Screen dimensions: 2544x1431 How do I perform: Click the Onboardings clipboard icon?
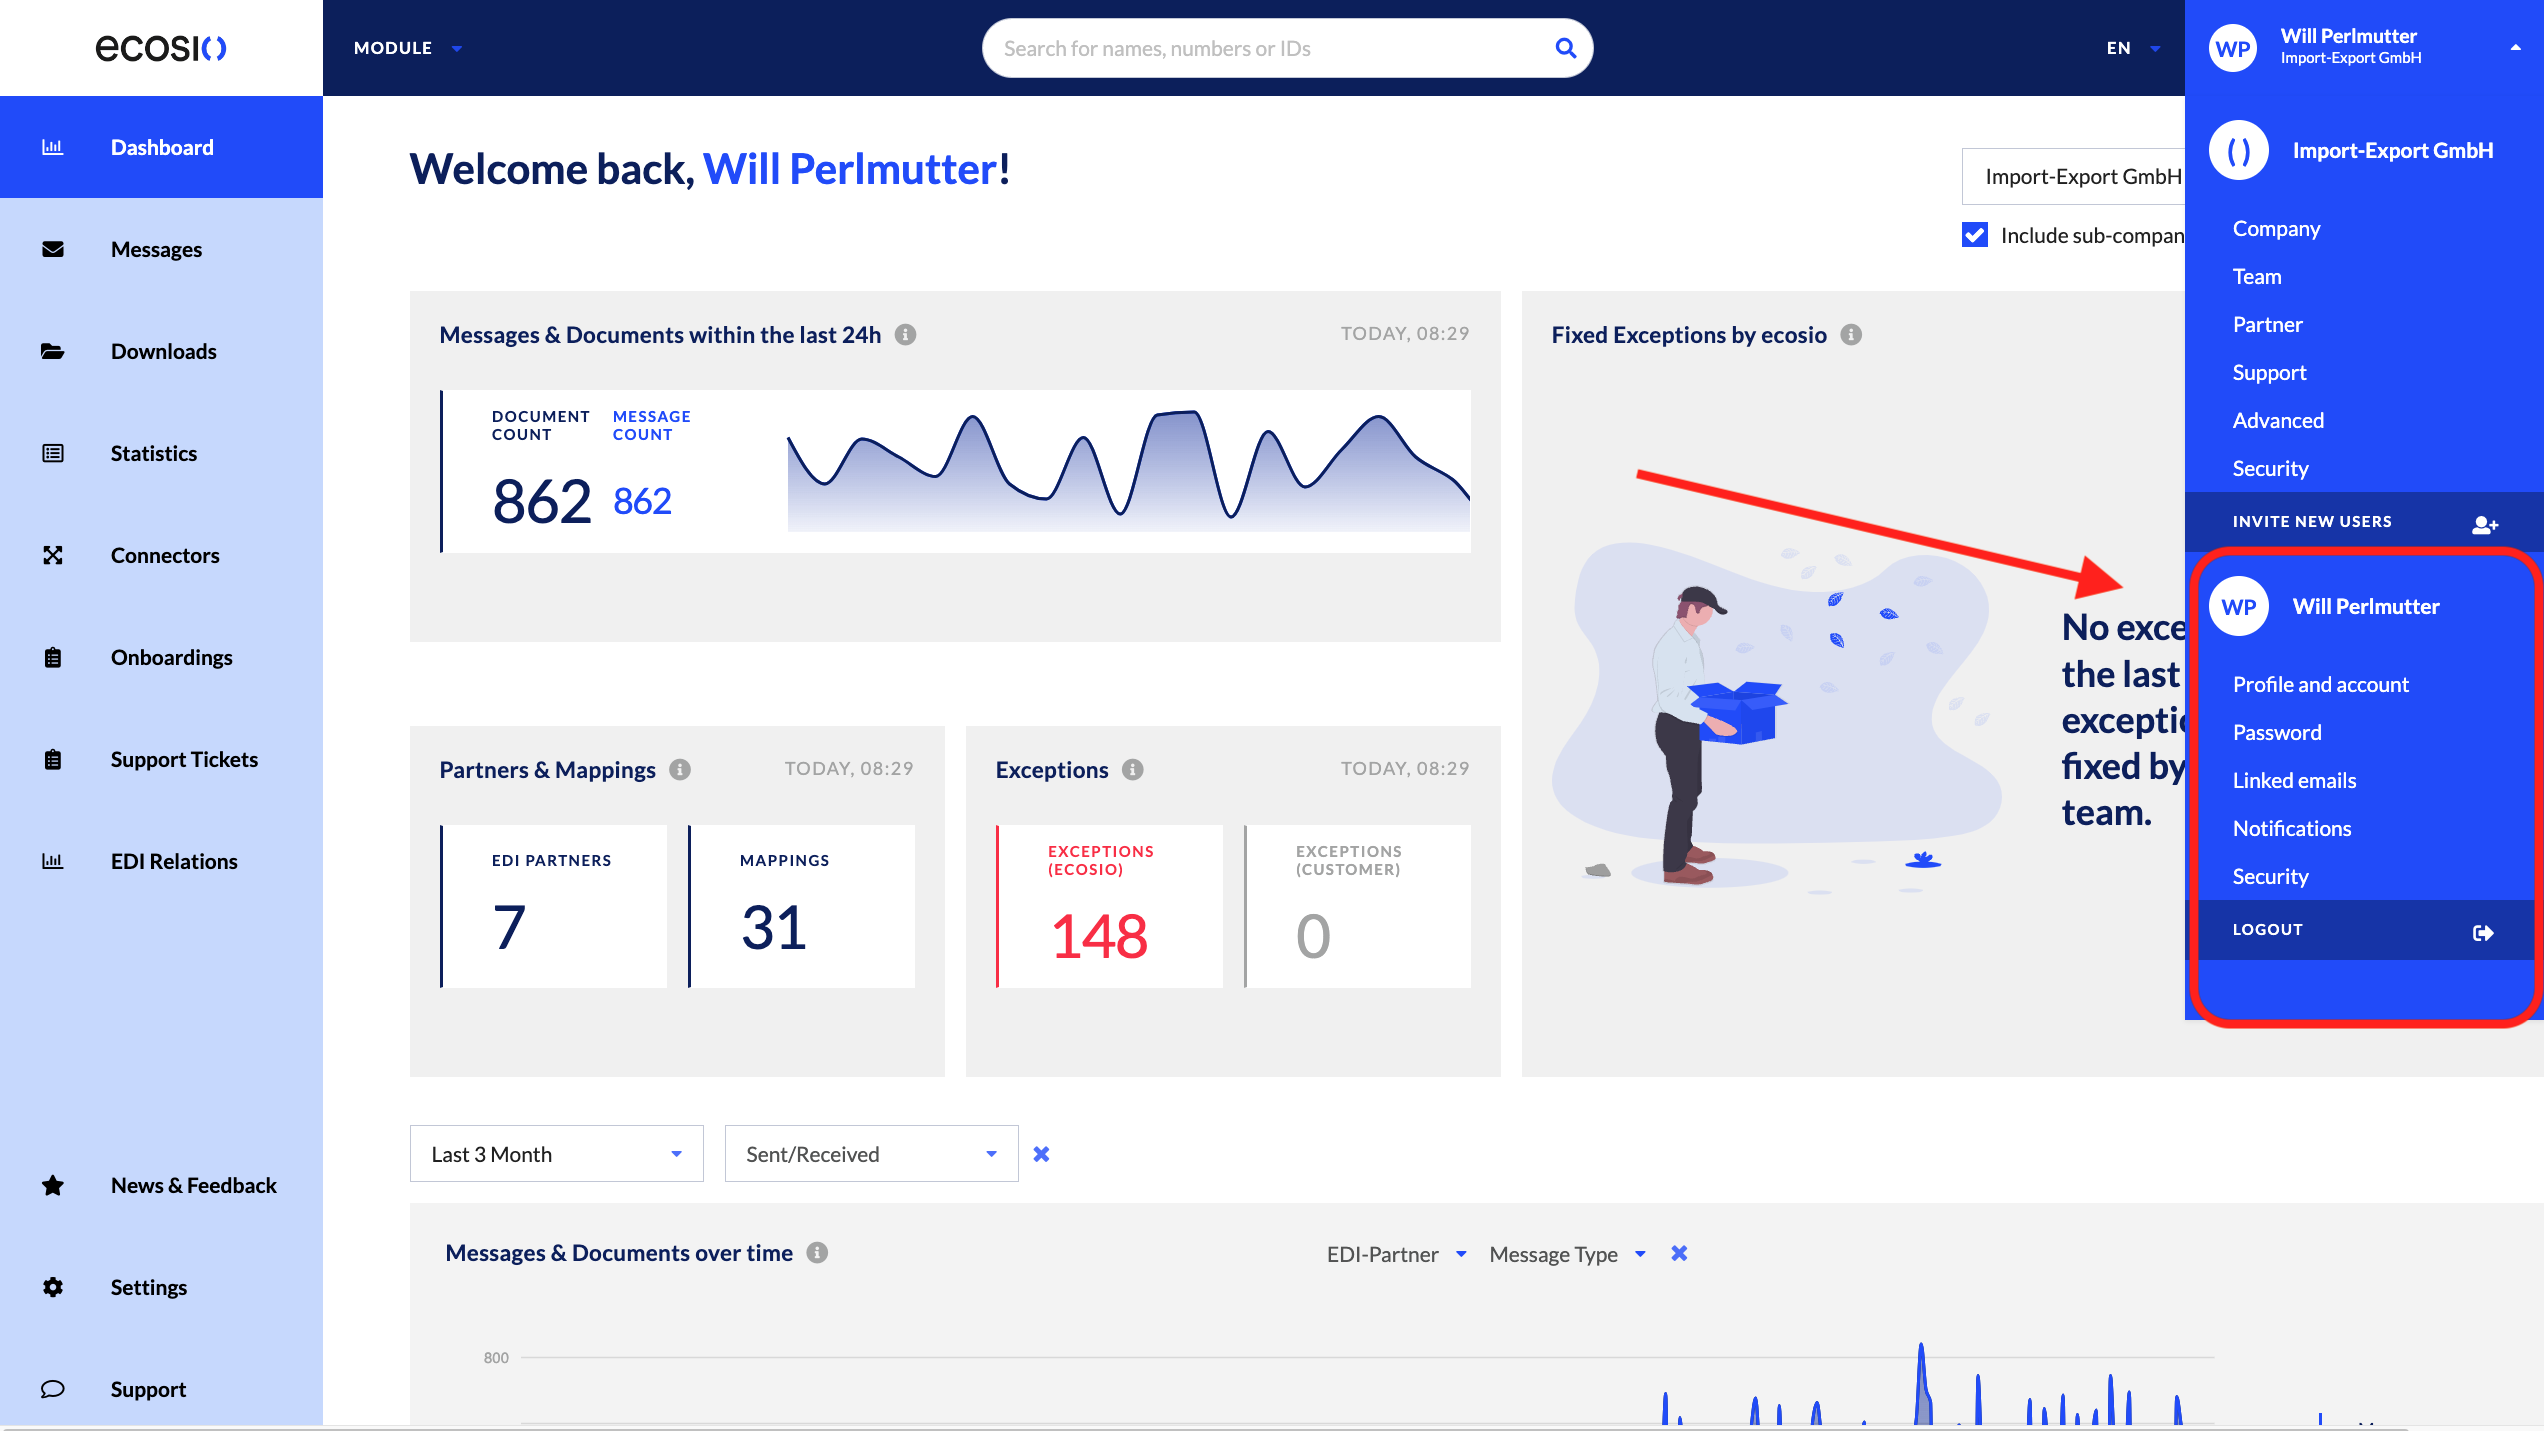point(53,657)
